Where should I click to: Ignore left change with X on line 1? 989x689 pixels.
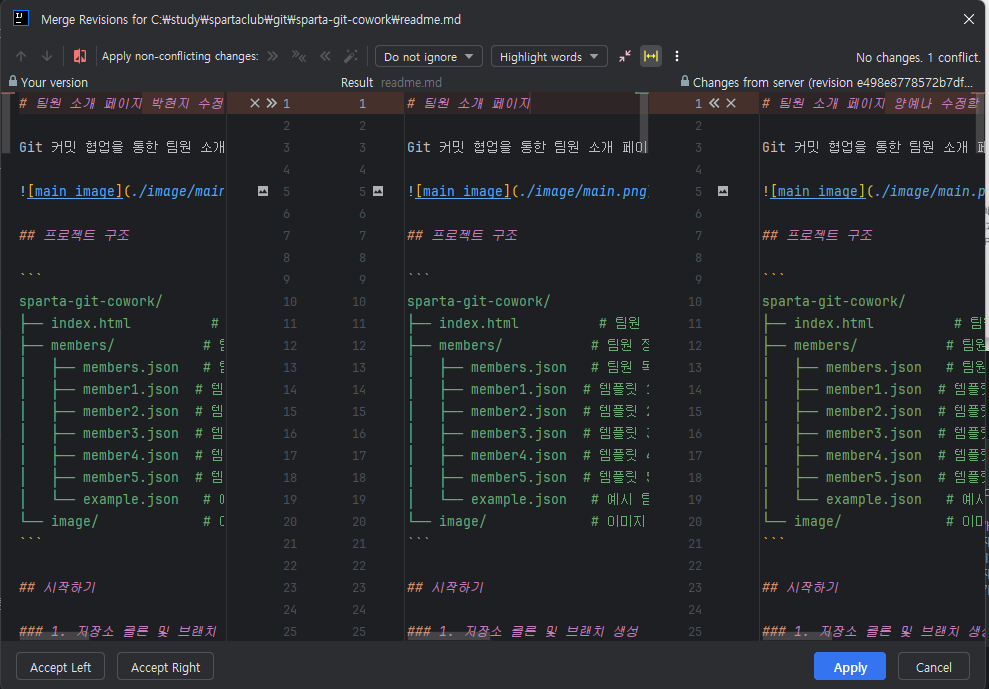click(x=255, y=103)
